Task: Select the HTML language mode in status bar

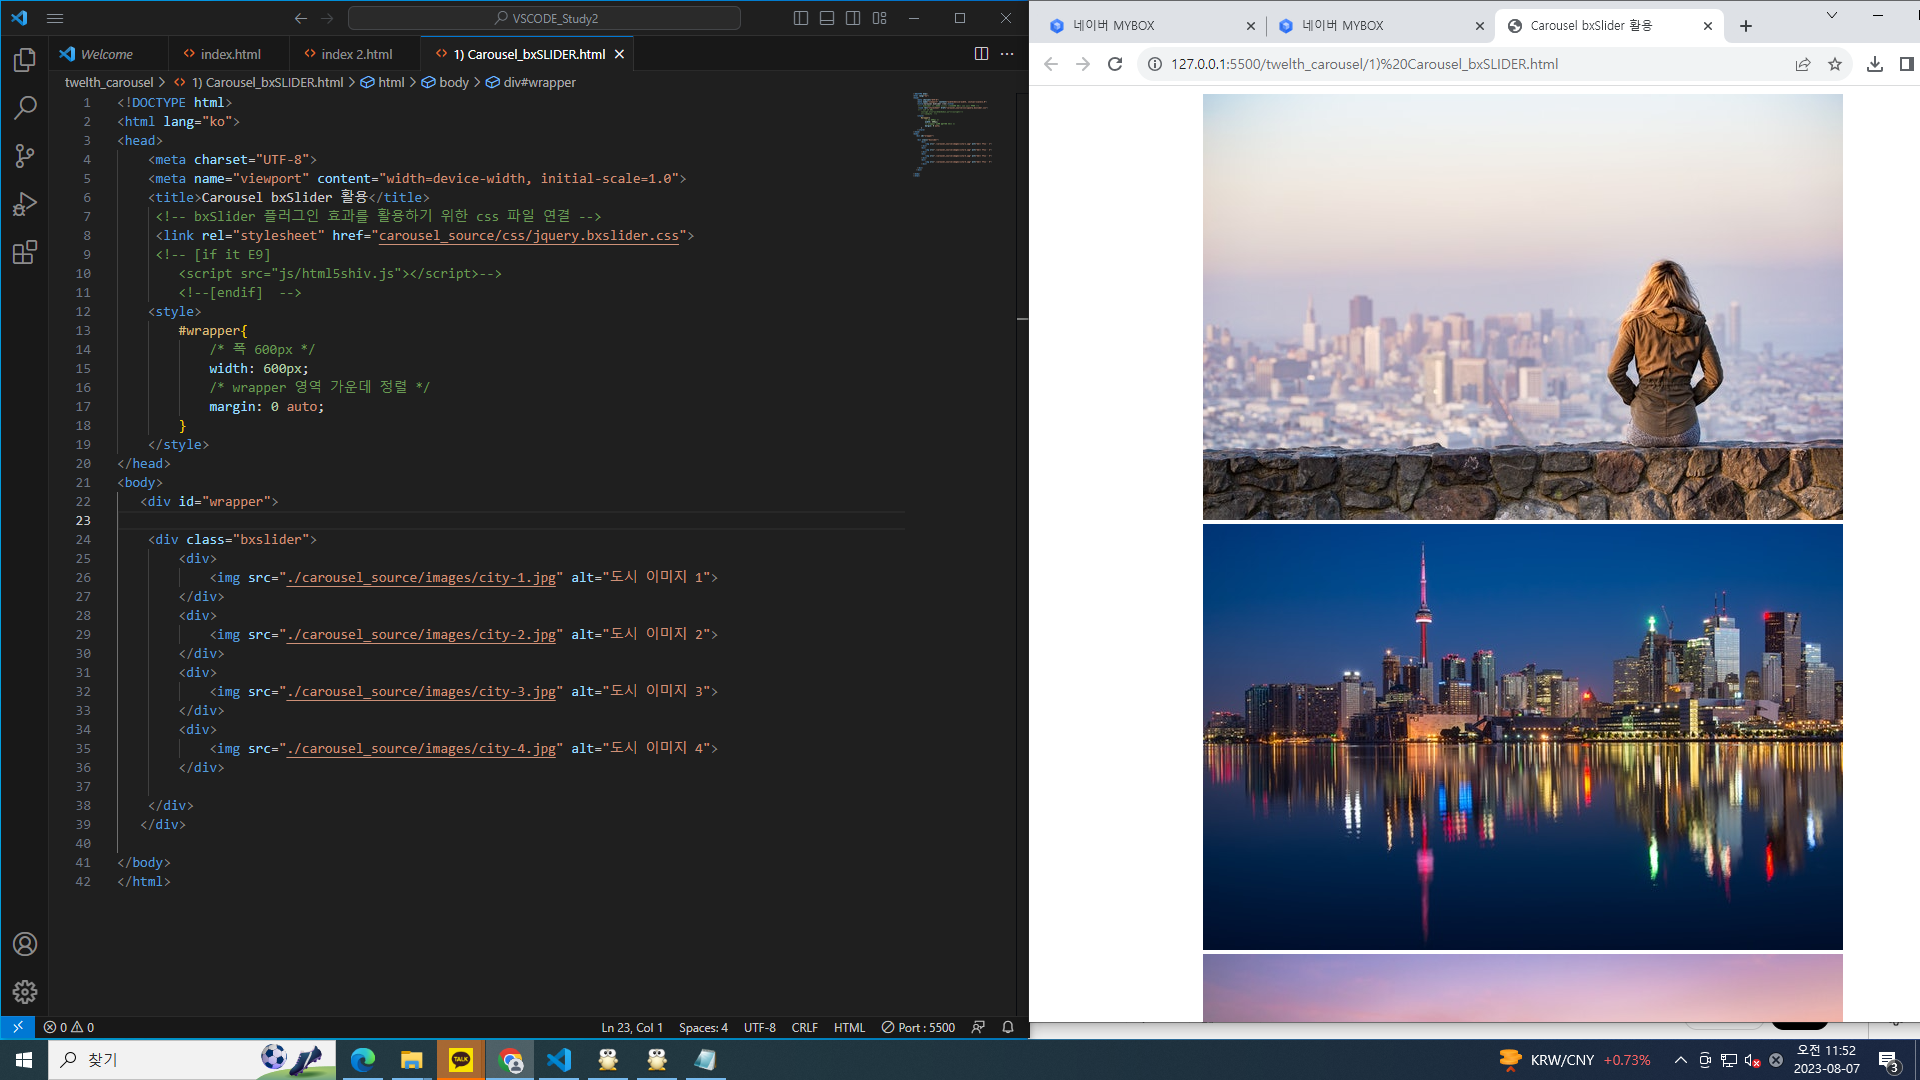Action: point(849,1027)
